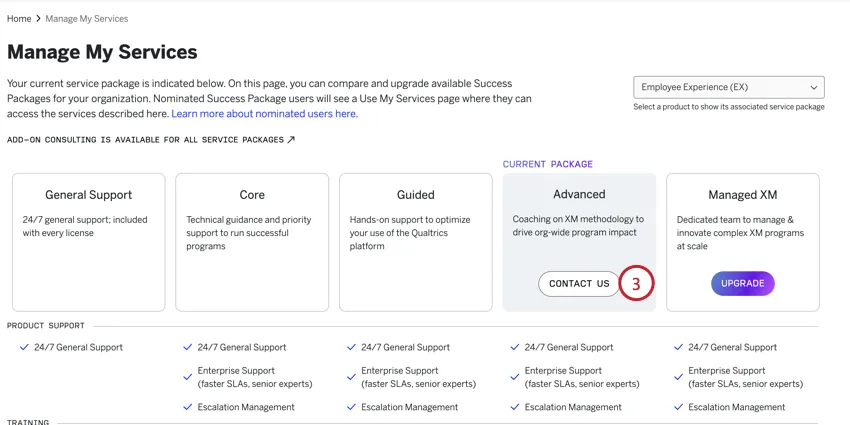Click the red number 3 step marker
The height and width of the screenshot is (425, 850).
coord(637,283)
